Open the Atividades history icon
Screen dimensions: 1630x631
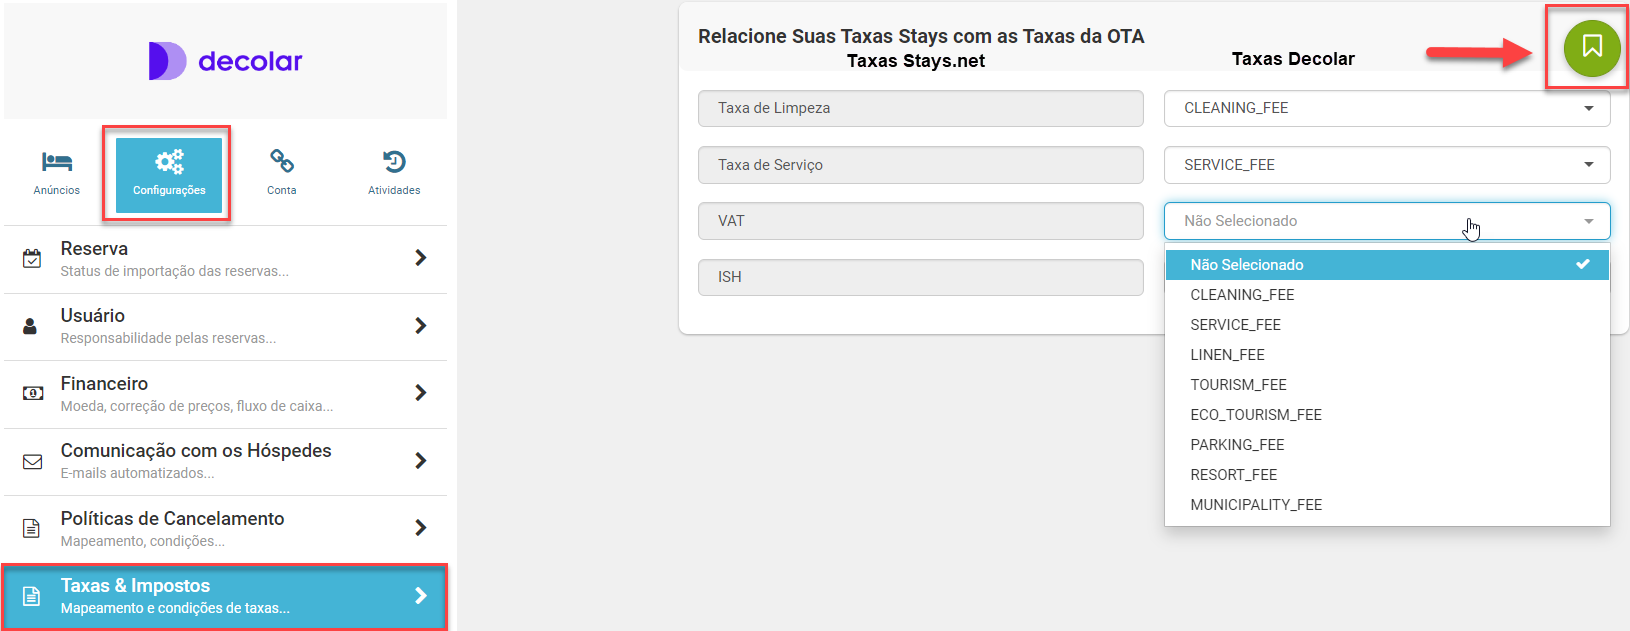(x=394, y=162)
